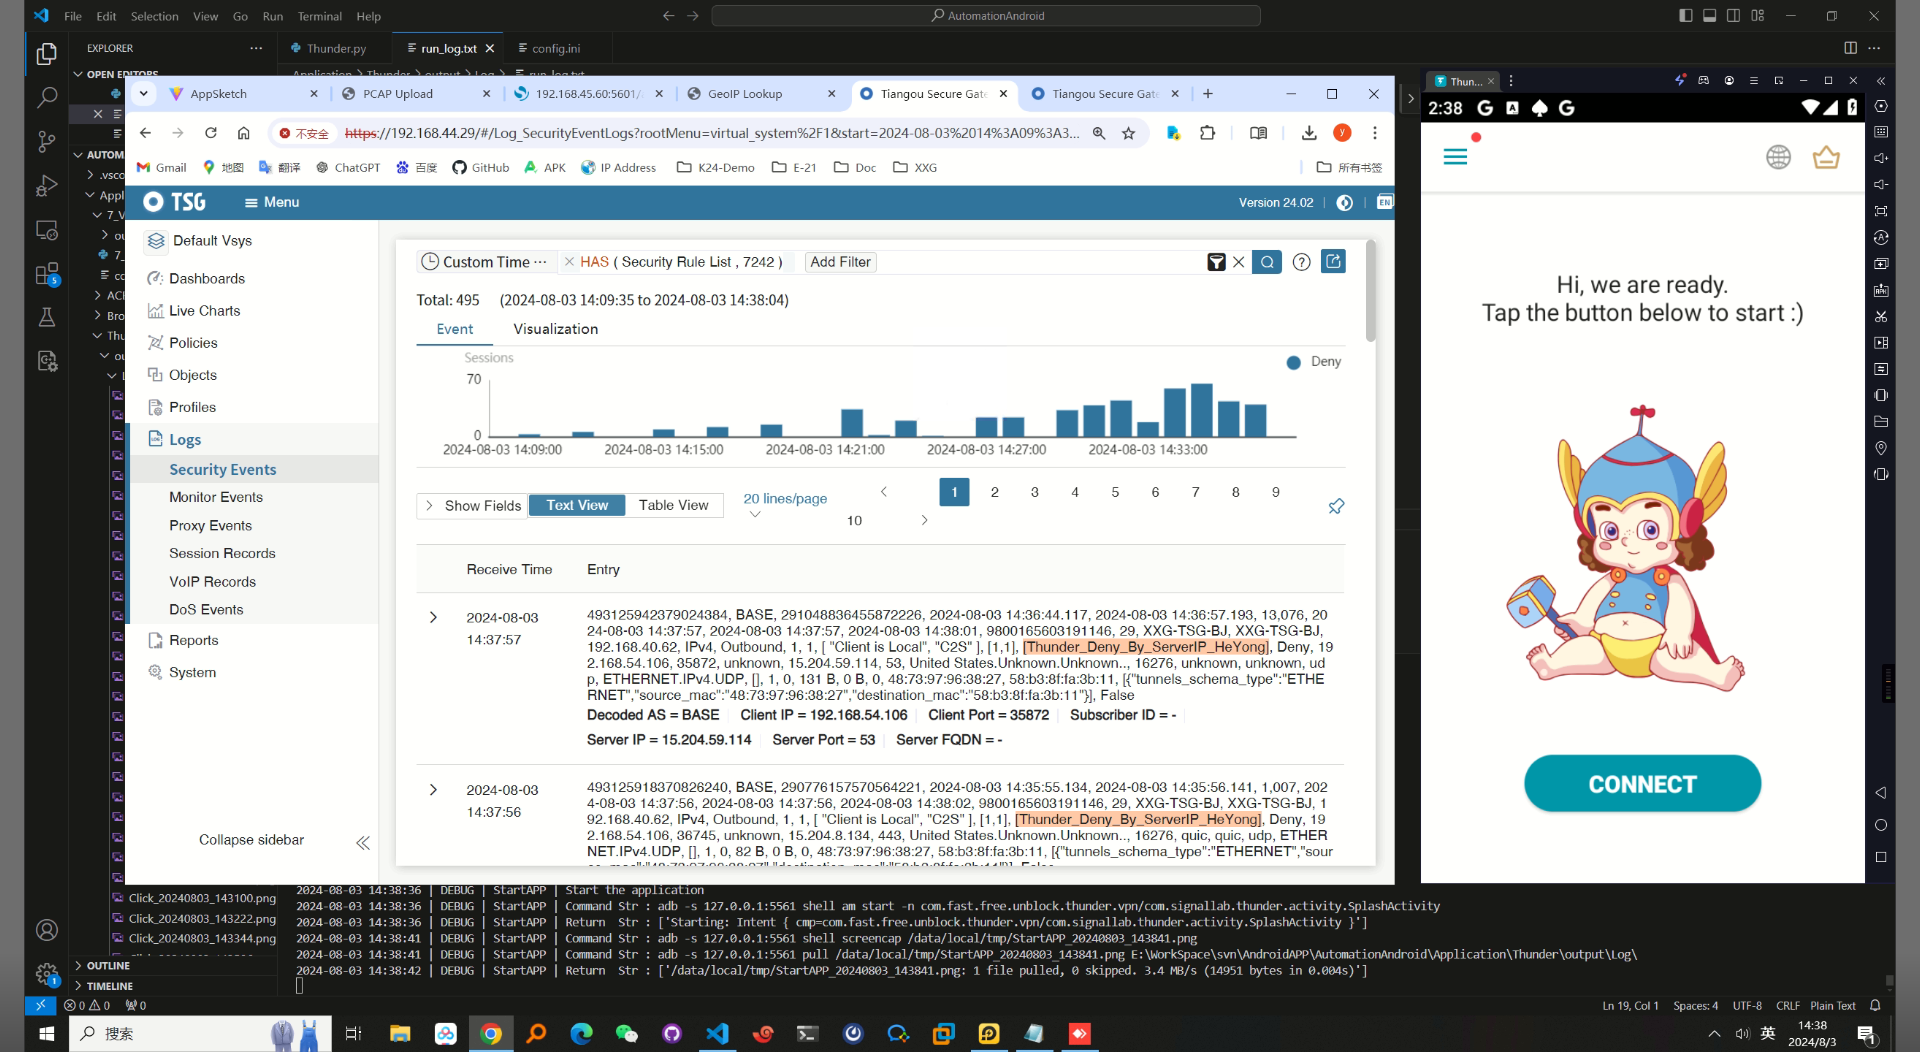
Task: Switch to Table View
Action: pyautogui.click(x=673, y=505)
